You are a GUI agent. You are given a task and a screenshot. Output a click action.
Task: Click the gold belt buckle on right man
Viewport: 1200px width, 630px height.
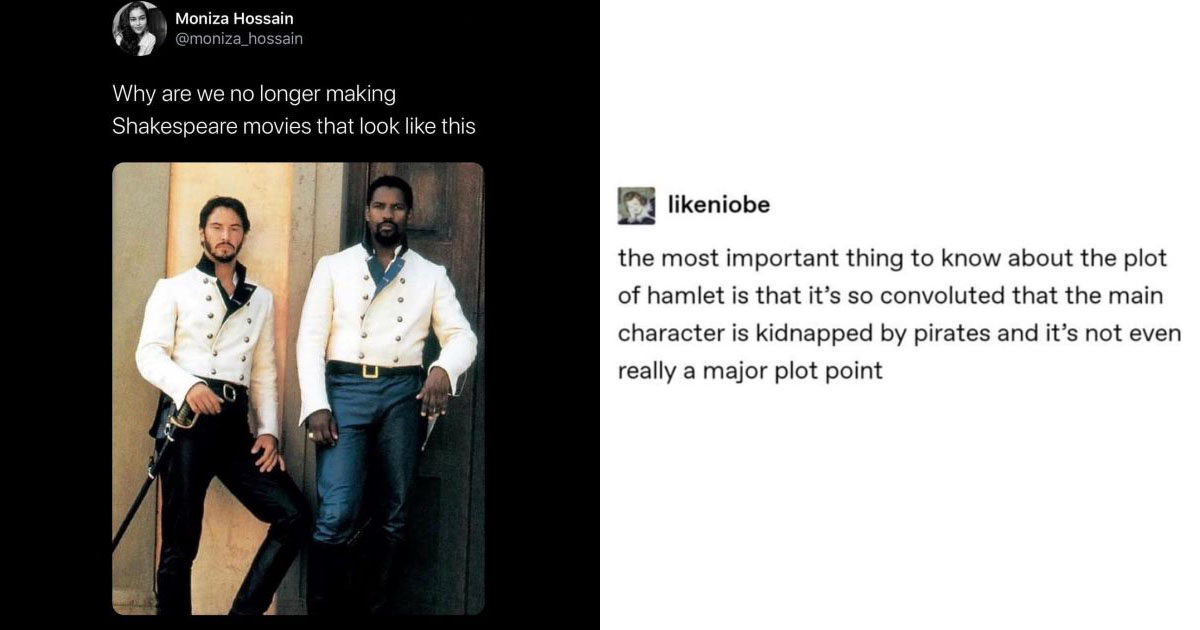(x=372, y=370)
